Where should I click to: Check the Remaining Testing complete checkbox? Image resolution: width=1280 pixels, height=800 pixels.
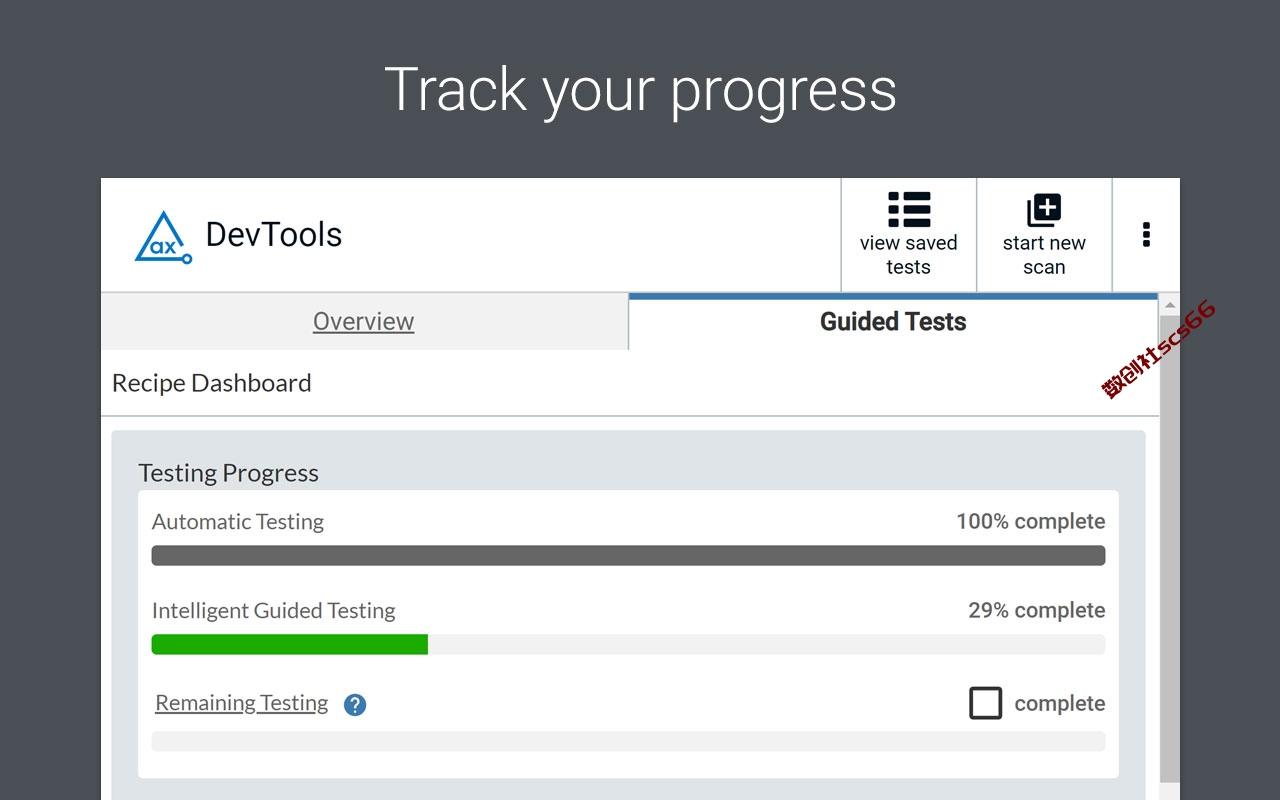(x=985, y=703)
